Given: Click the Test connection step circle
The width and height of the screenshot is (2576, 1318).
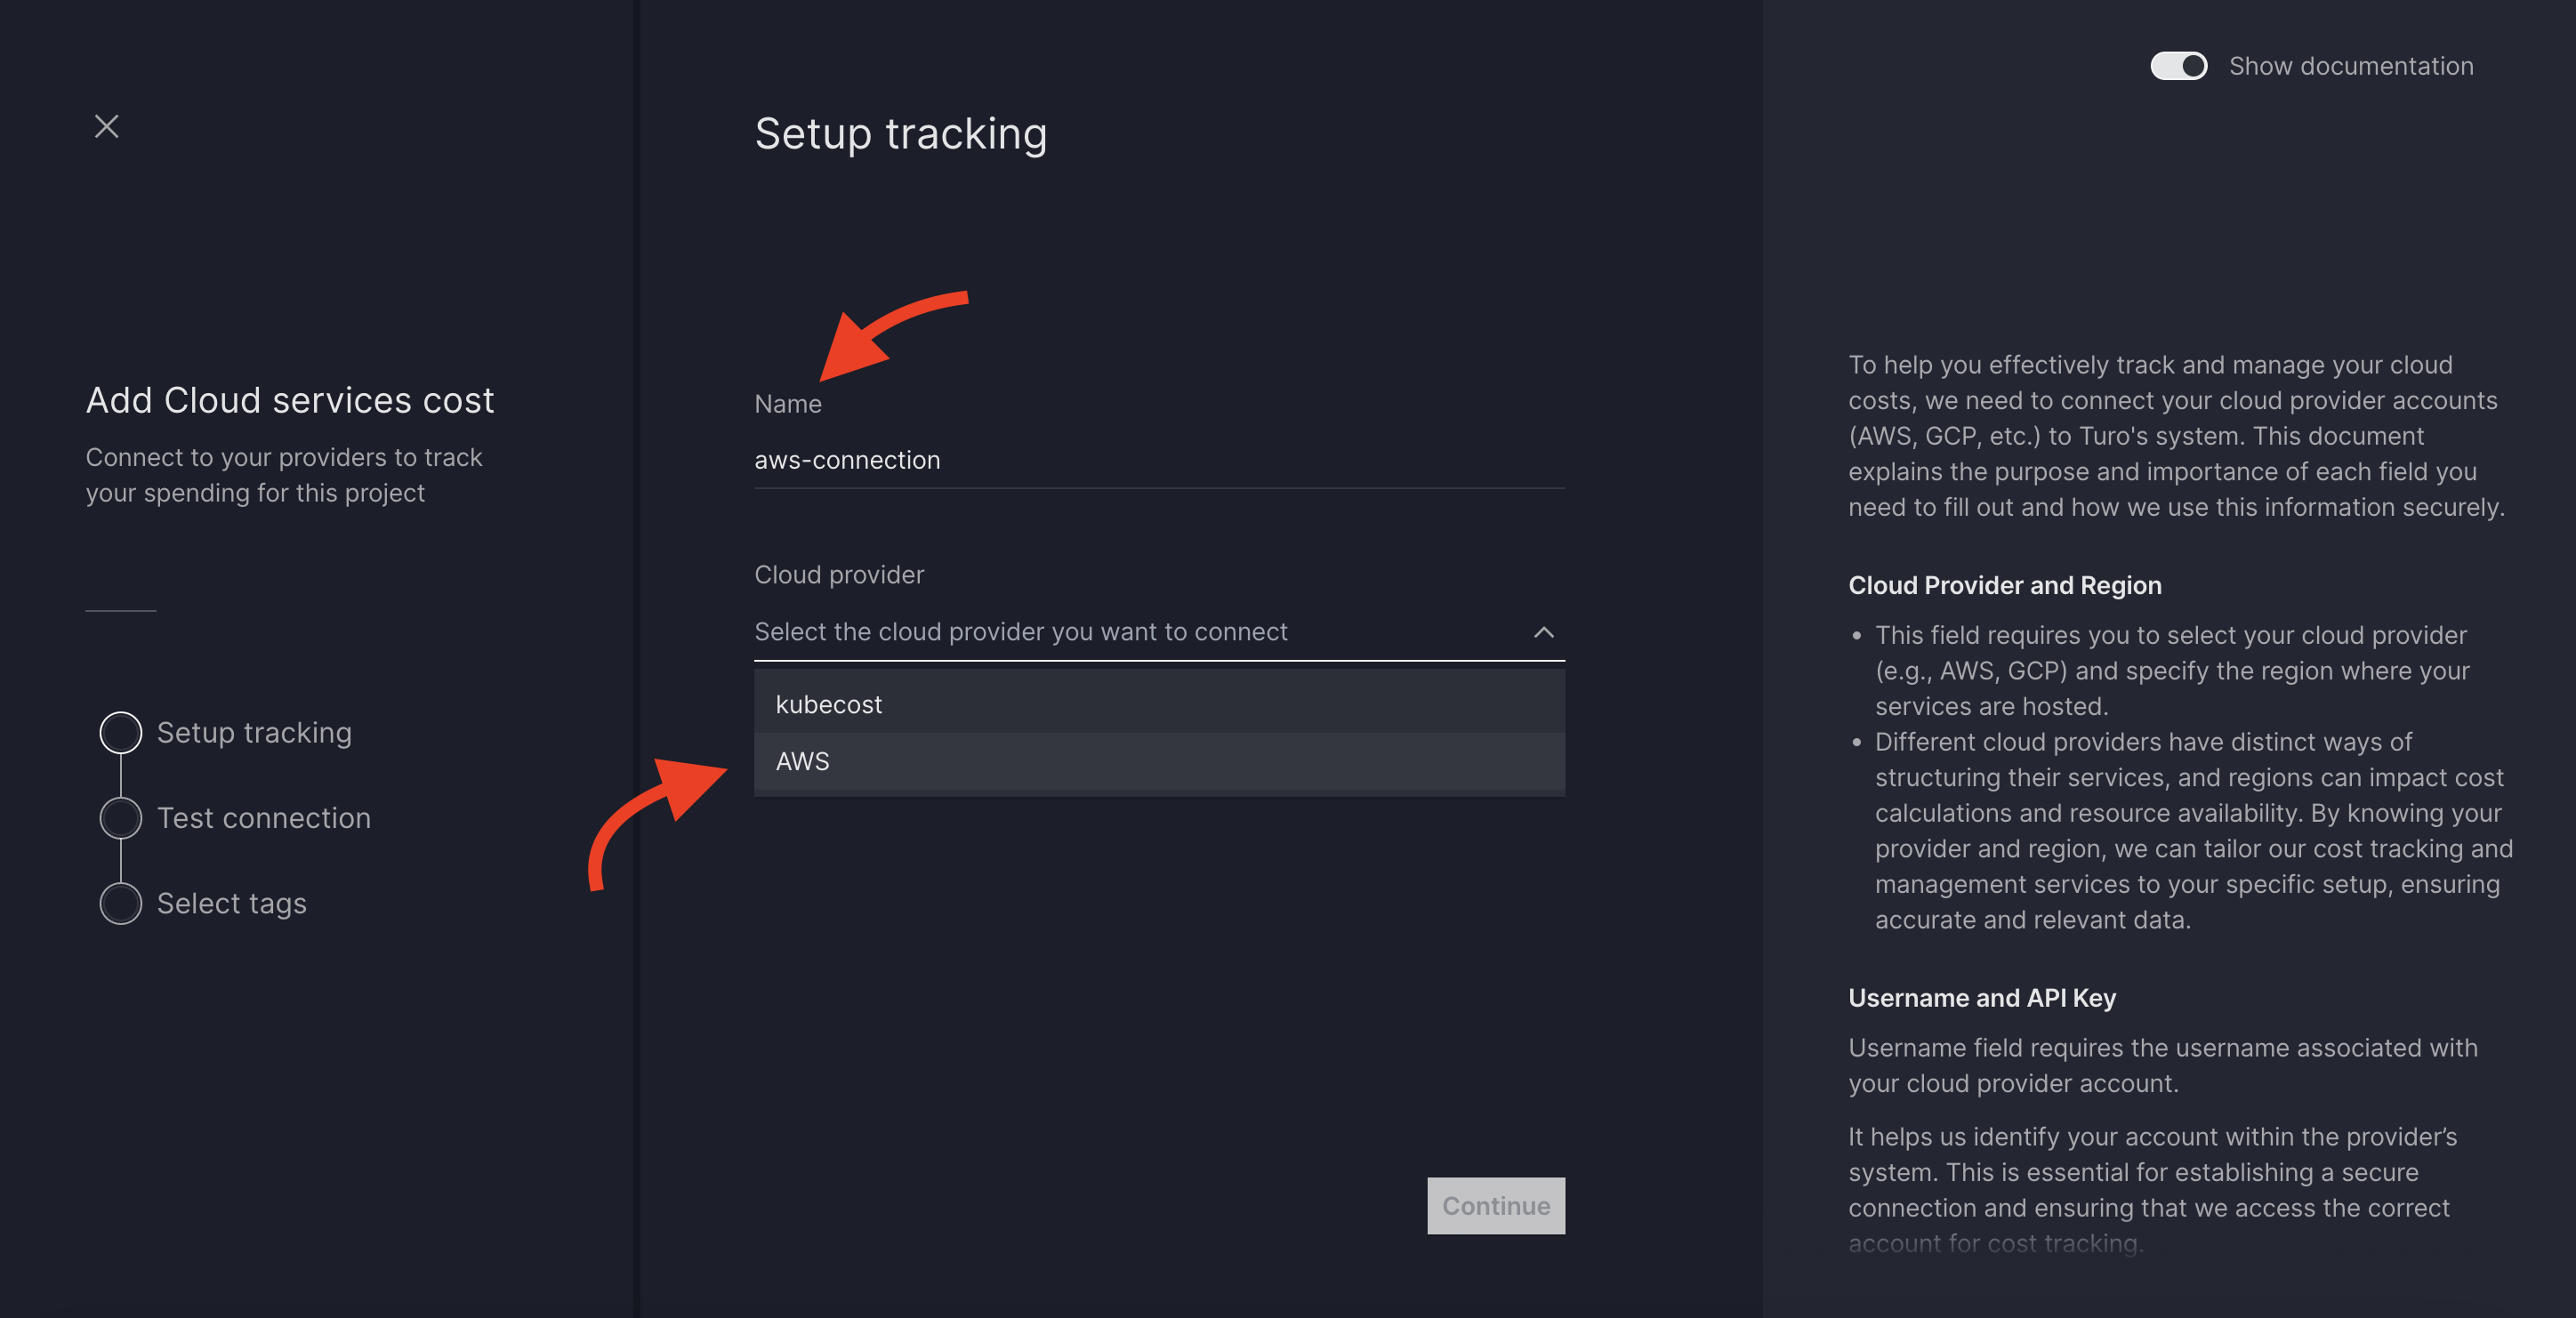Looking at the screenshot, I should 121,818.
